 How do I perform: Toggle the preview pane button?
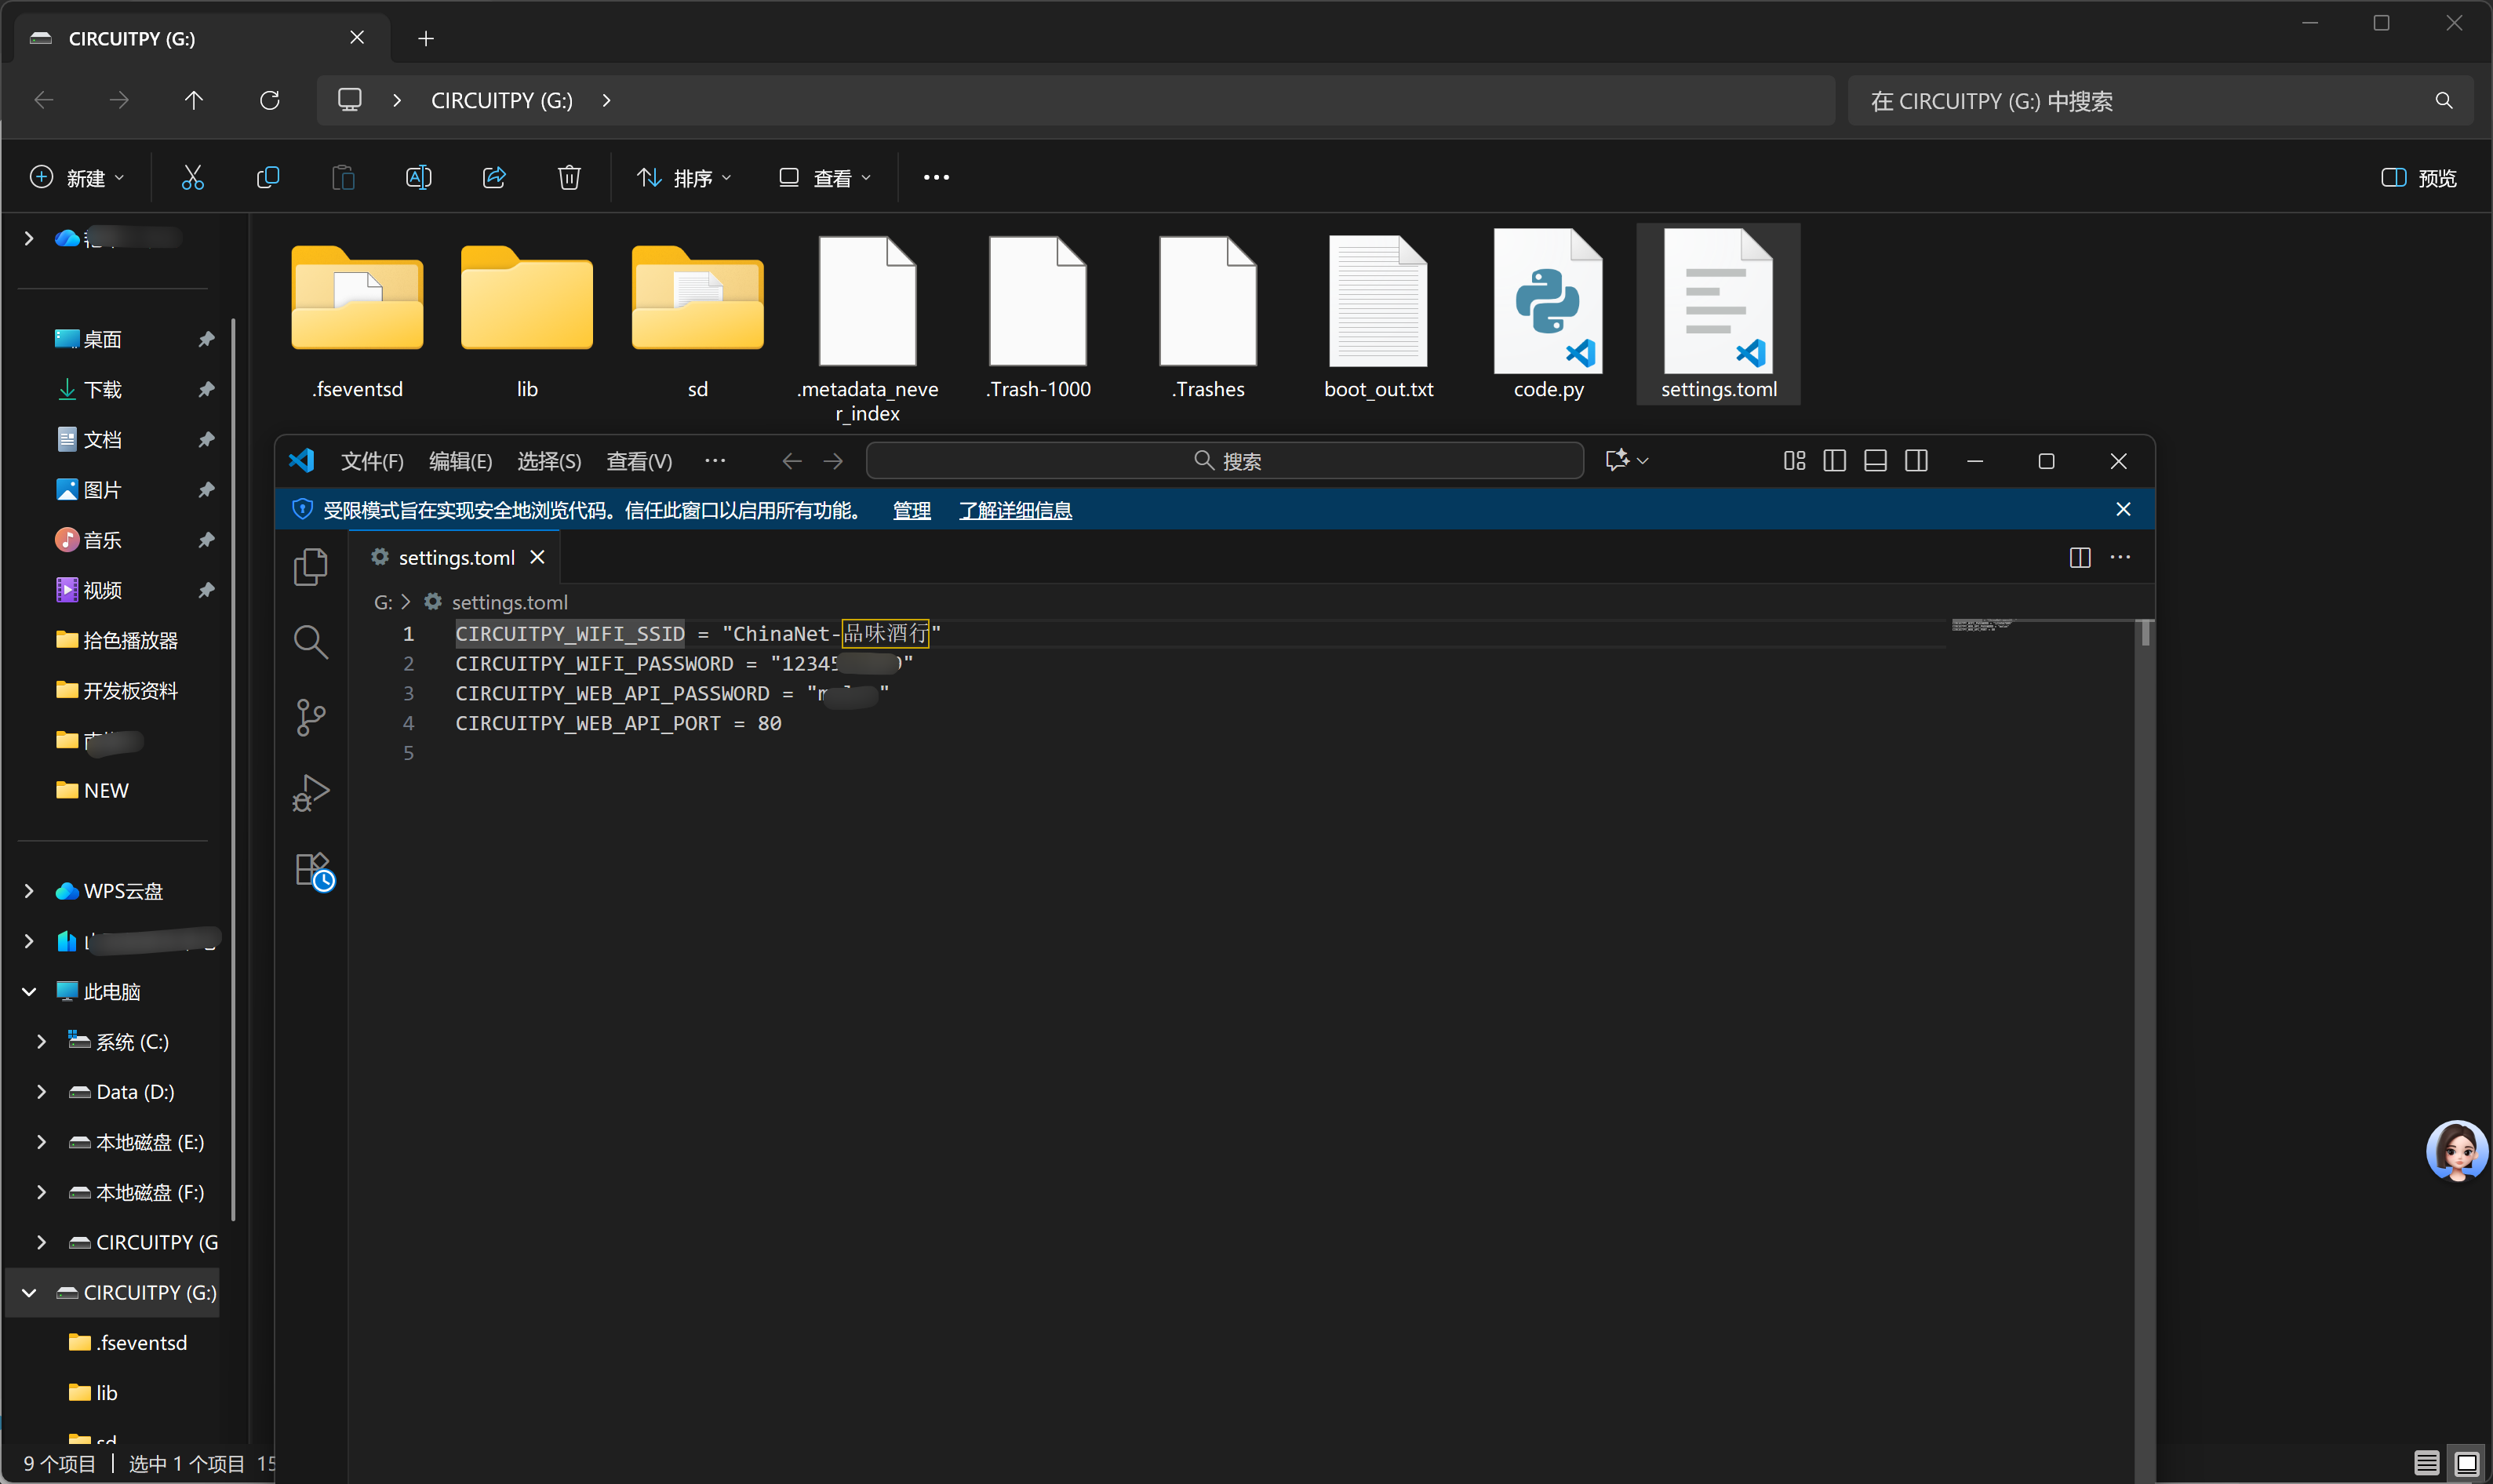point(2418,178)
